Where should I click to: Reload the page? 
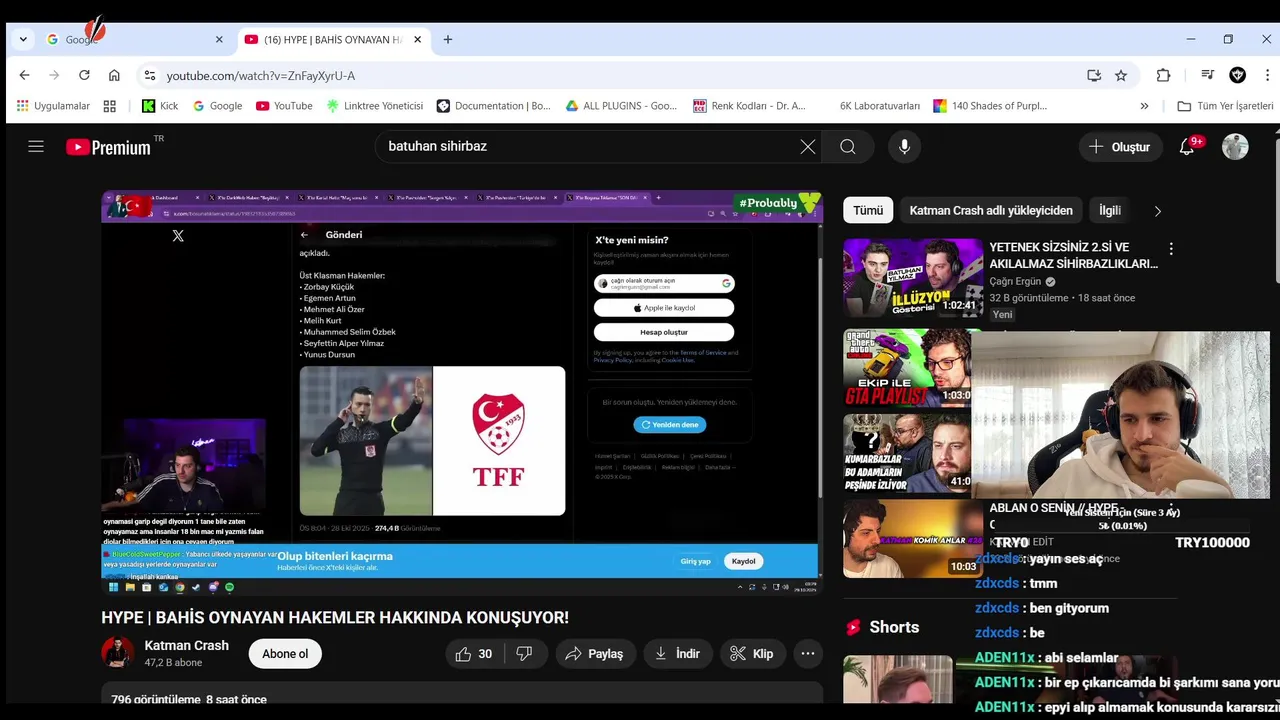(x=84, y=75)
